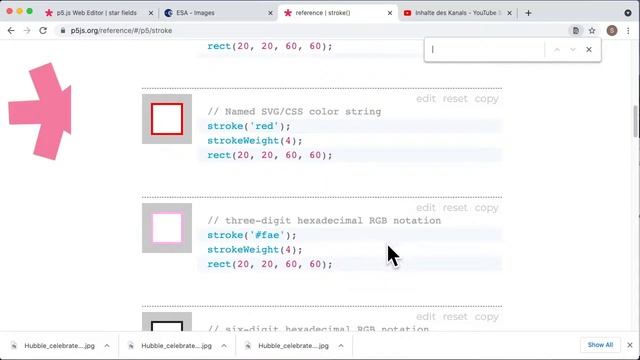The height and width of the screenshot is (360, 640).
Task: Copy the 'red' stroke example code
Action: coord(486,99)
